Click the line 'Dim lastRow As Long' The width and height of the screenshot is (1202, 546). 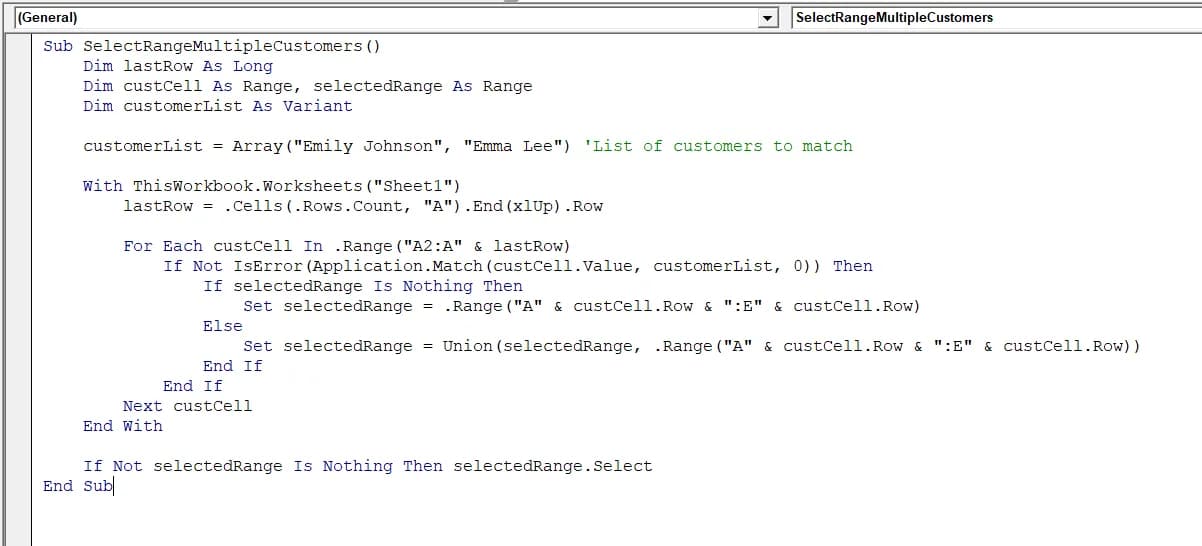point(178,66)
